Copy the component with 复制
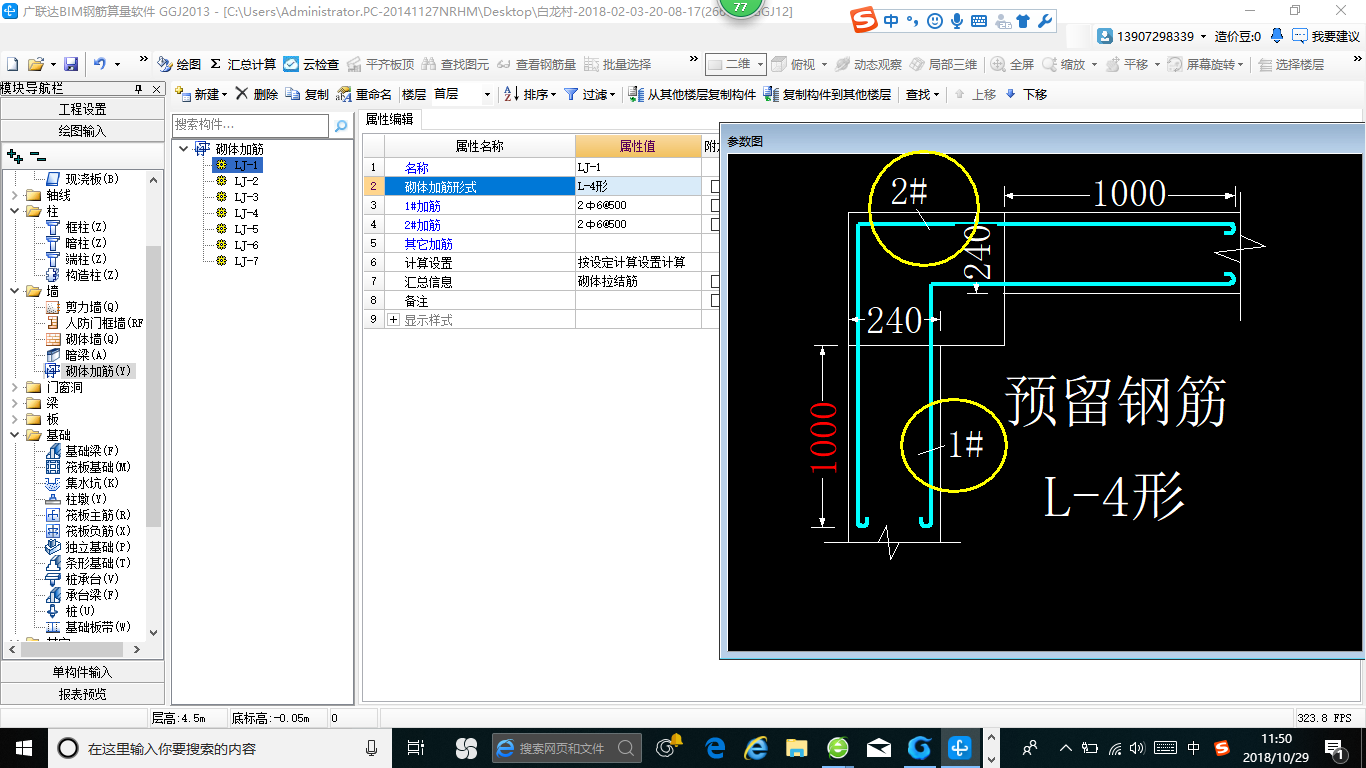1366x768 pixels. click(x=307, y=94)
